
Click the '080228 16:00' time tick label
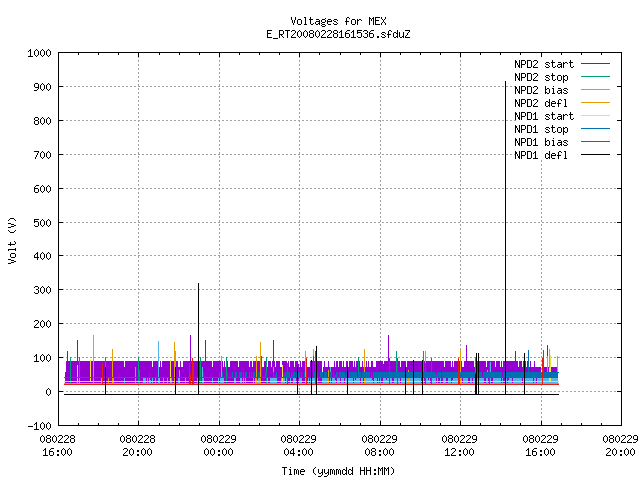58,446
